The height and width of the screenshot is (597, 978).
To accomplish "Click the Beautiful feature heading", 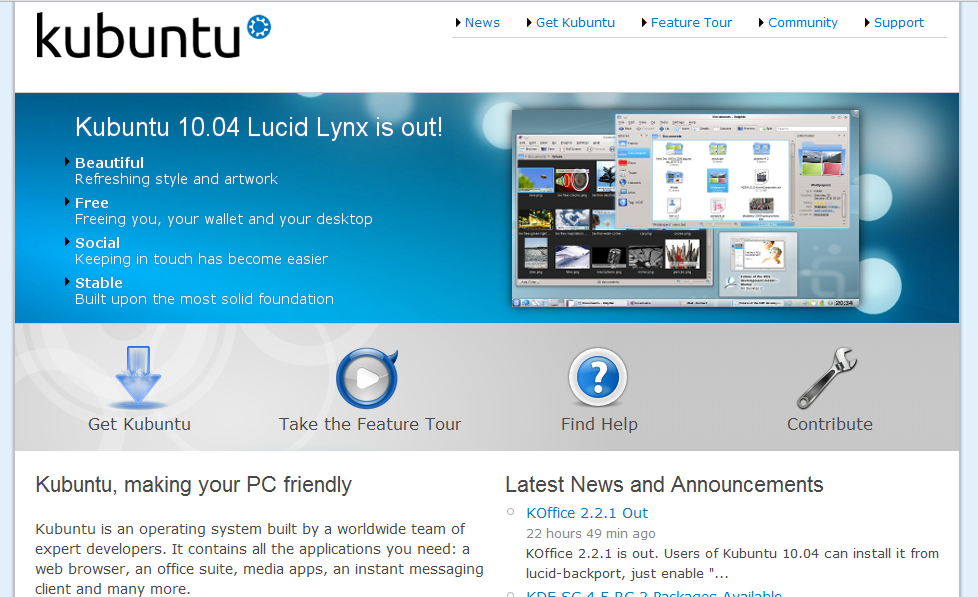I will pos(109,163).
